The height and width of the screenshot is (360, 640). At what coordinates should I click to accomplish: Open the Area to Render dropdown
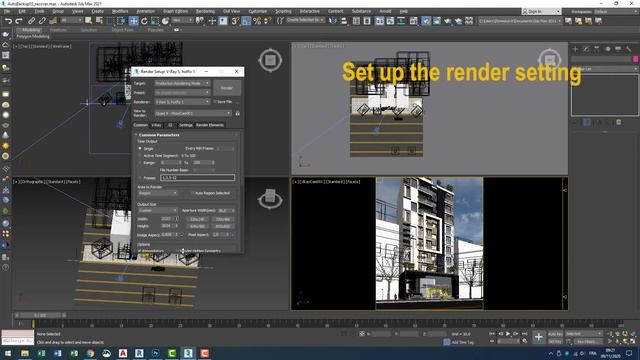(158, 193)
